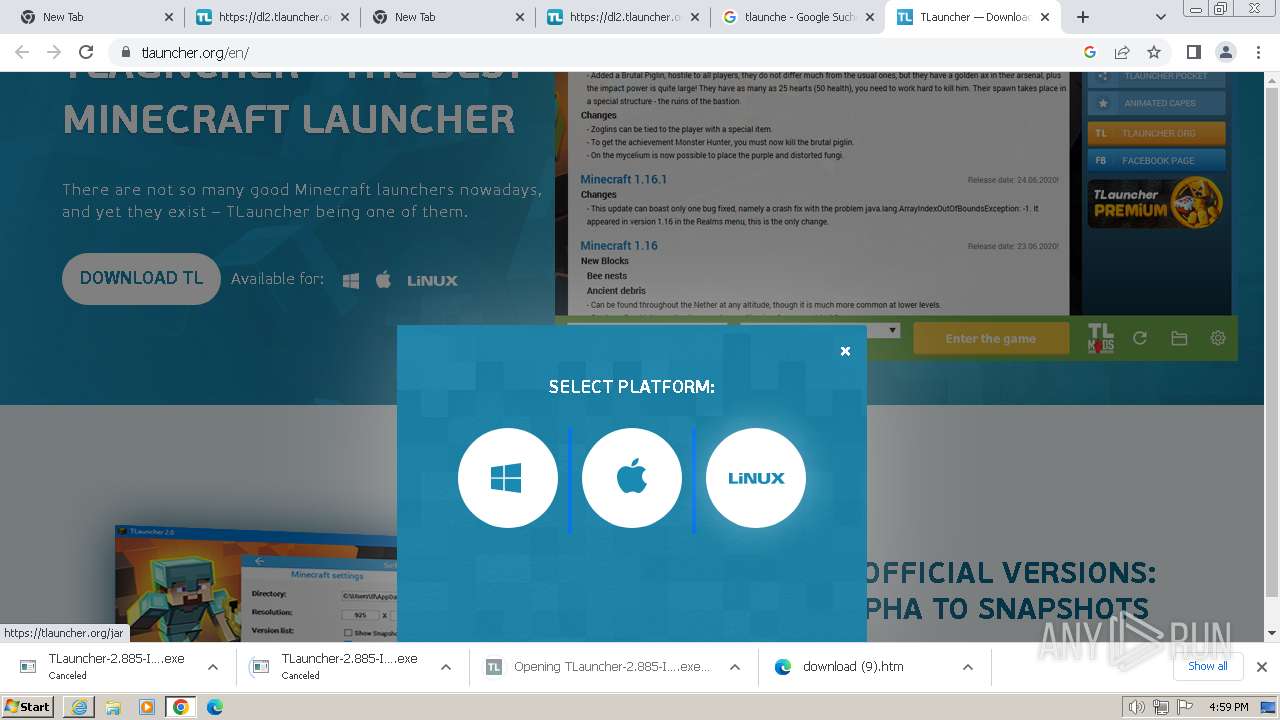Click Show all downloads
Image resolution: width=1280 pixels, height=720 pixels.
pyautogui.click(x=1207, y=666)
